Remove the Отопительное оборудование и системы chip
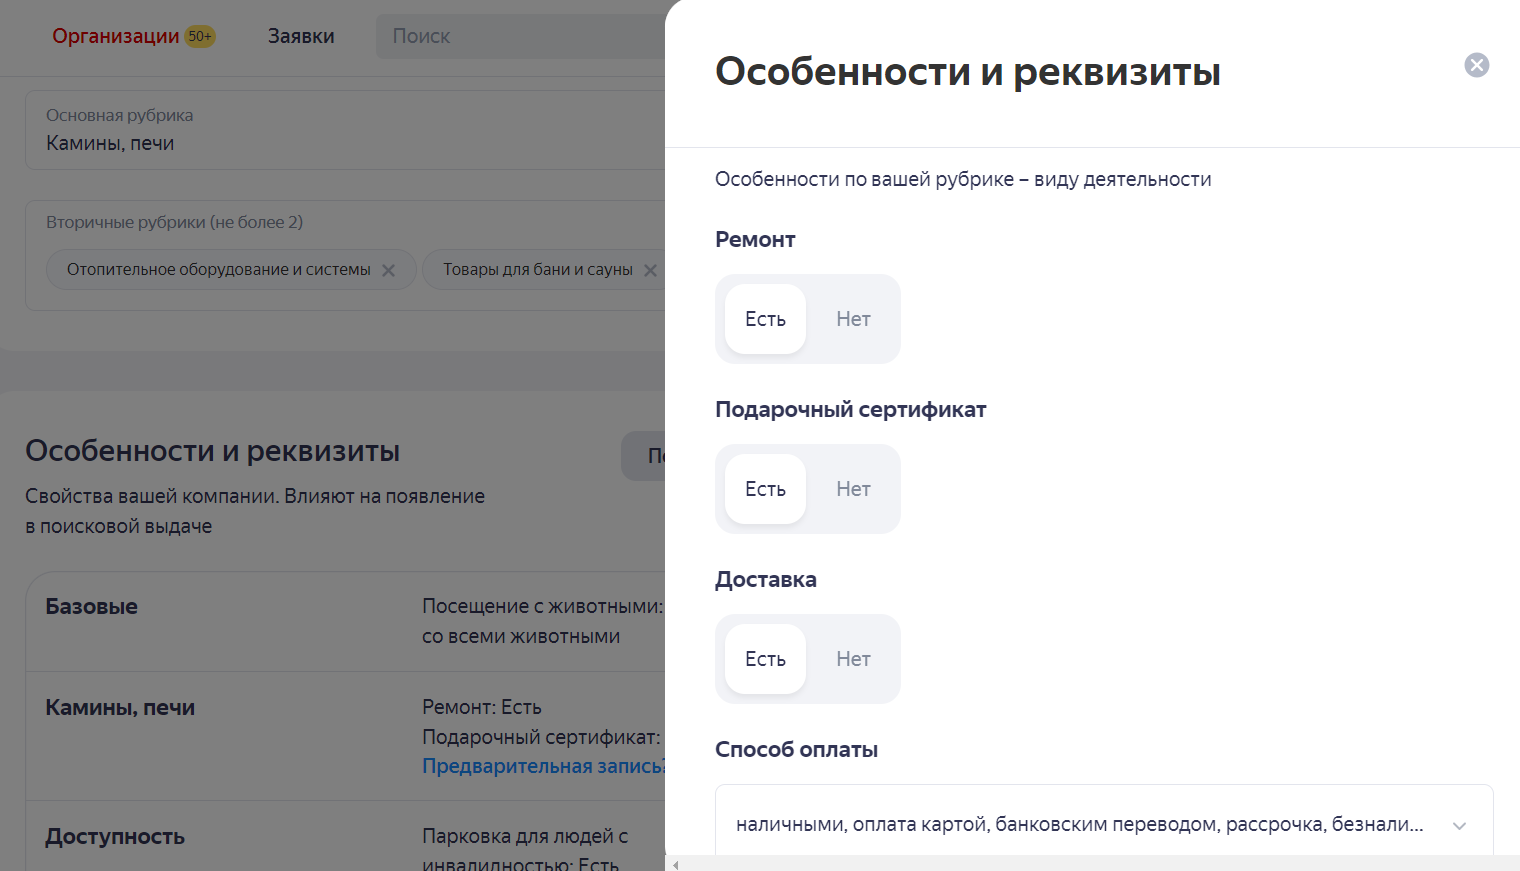The height and width of the screenshot is (871, 1520). (x=389, y=270)
